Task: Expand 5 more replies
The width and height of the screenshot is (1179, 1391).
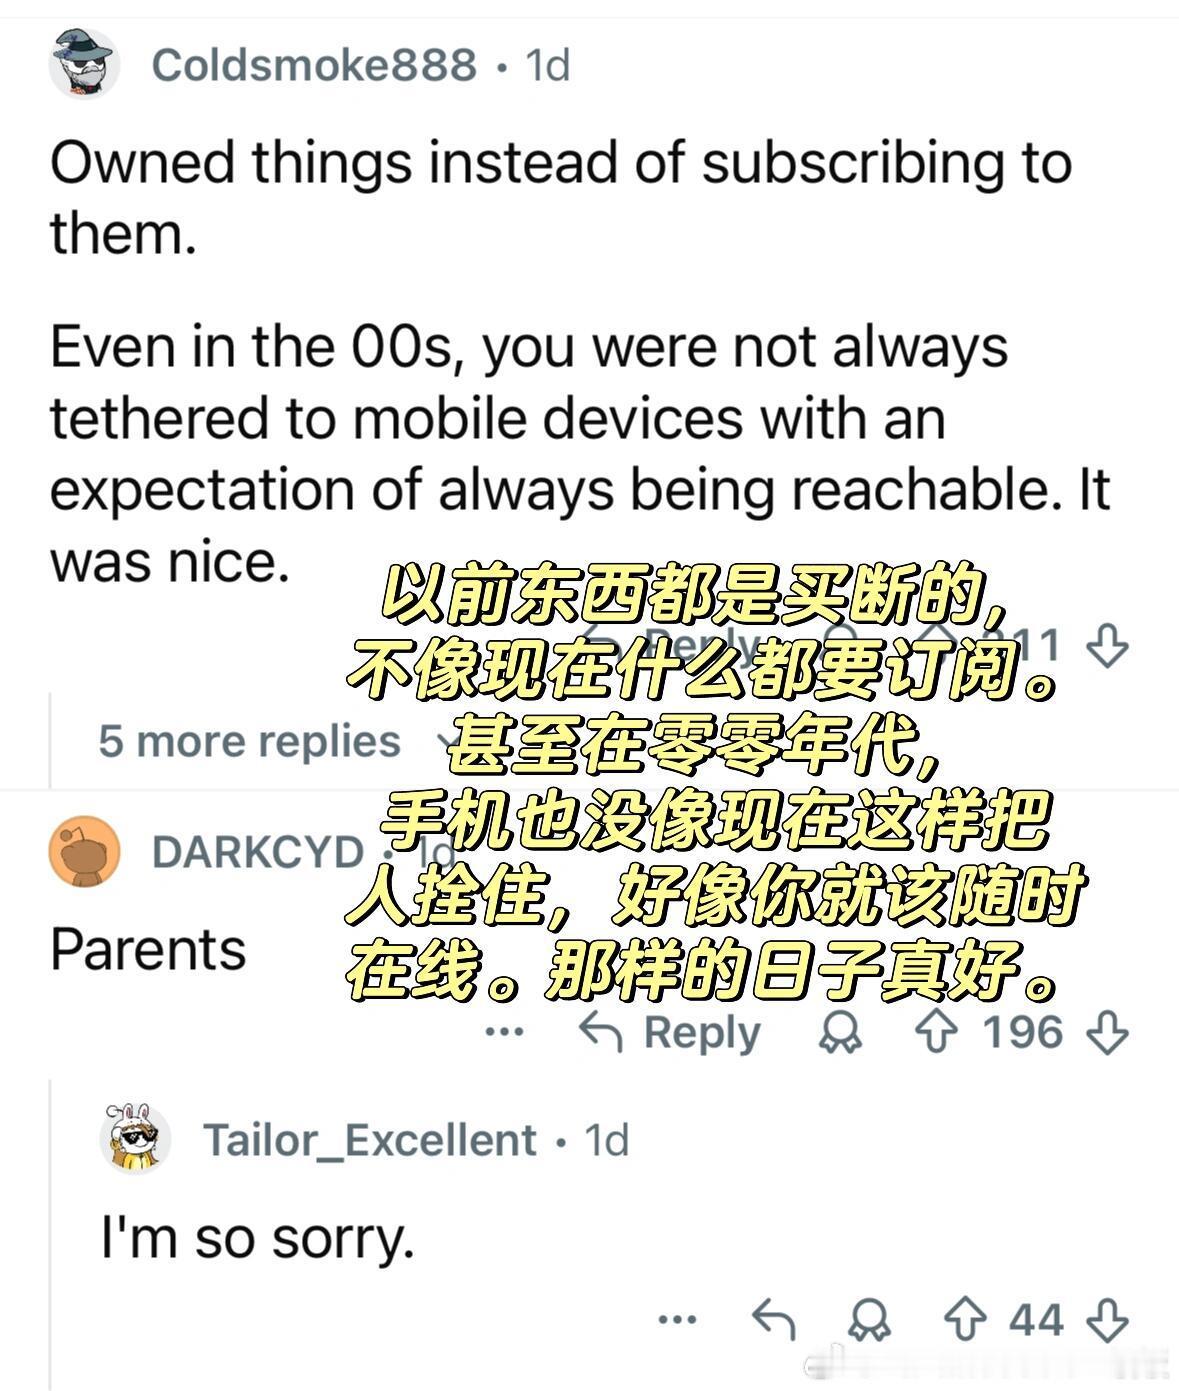Action: (249, 741)
